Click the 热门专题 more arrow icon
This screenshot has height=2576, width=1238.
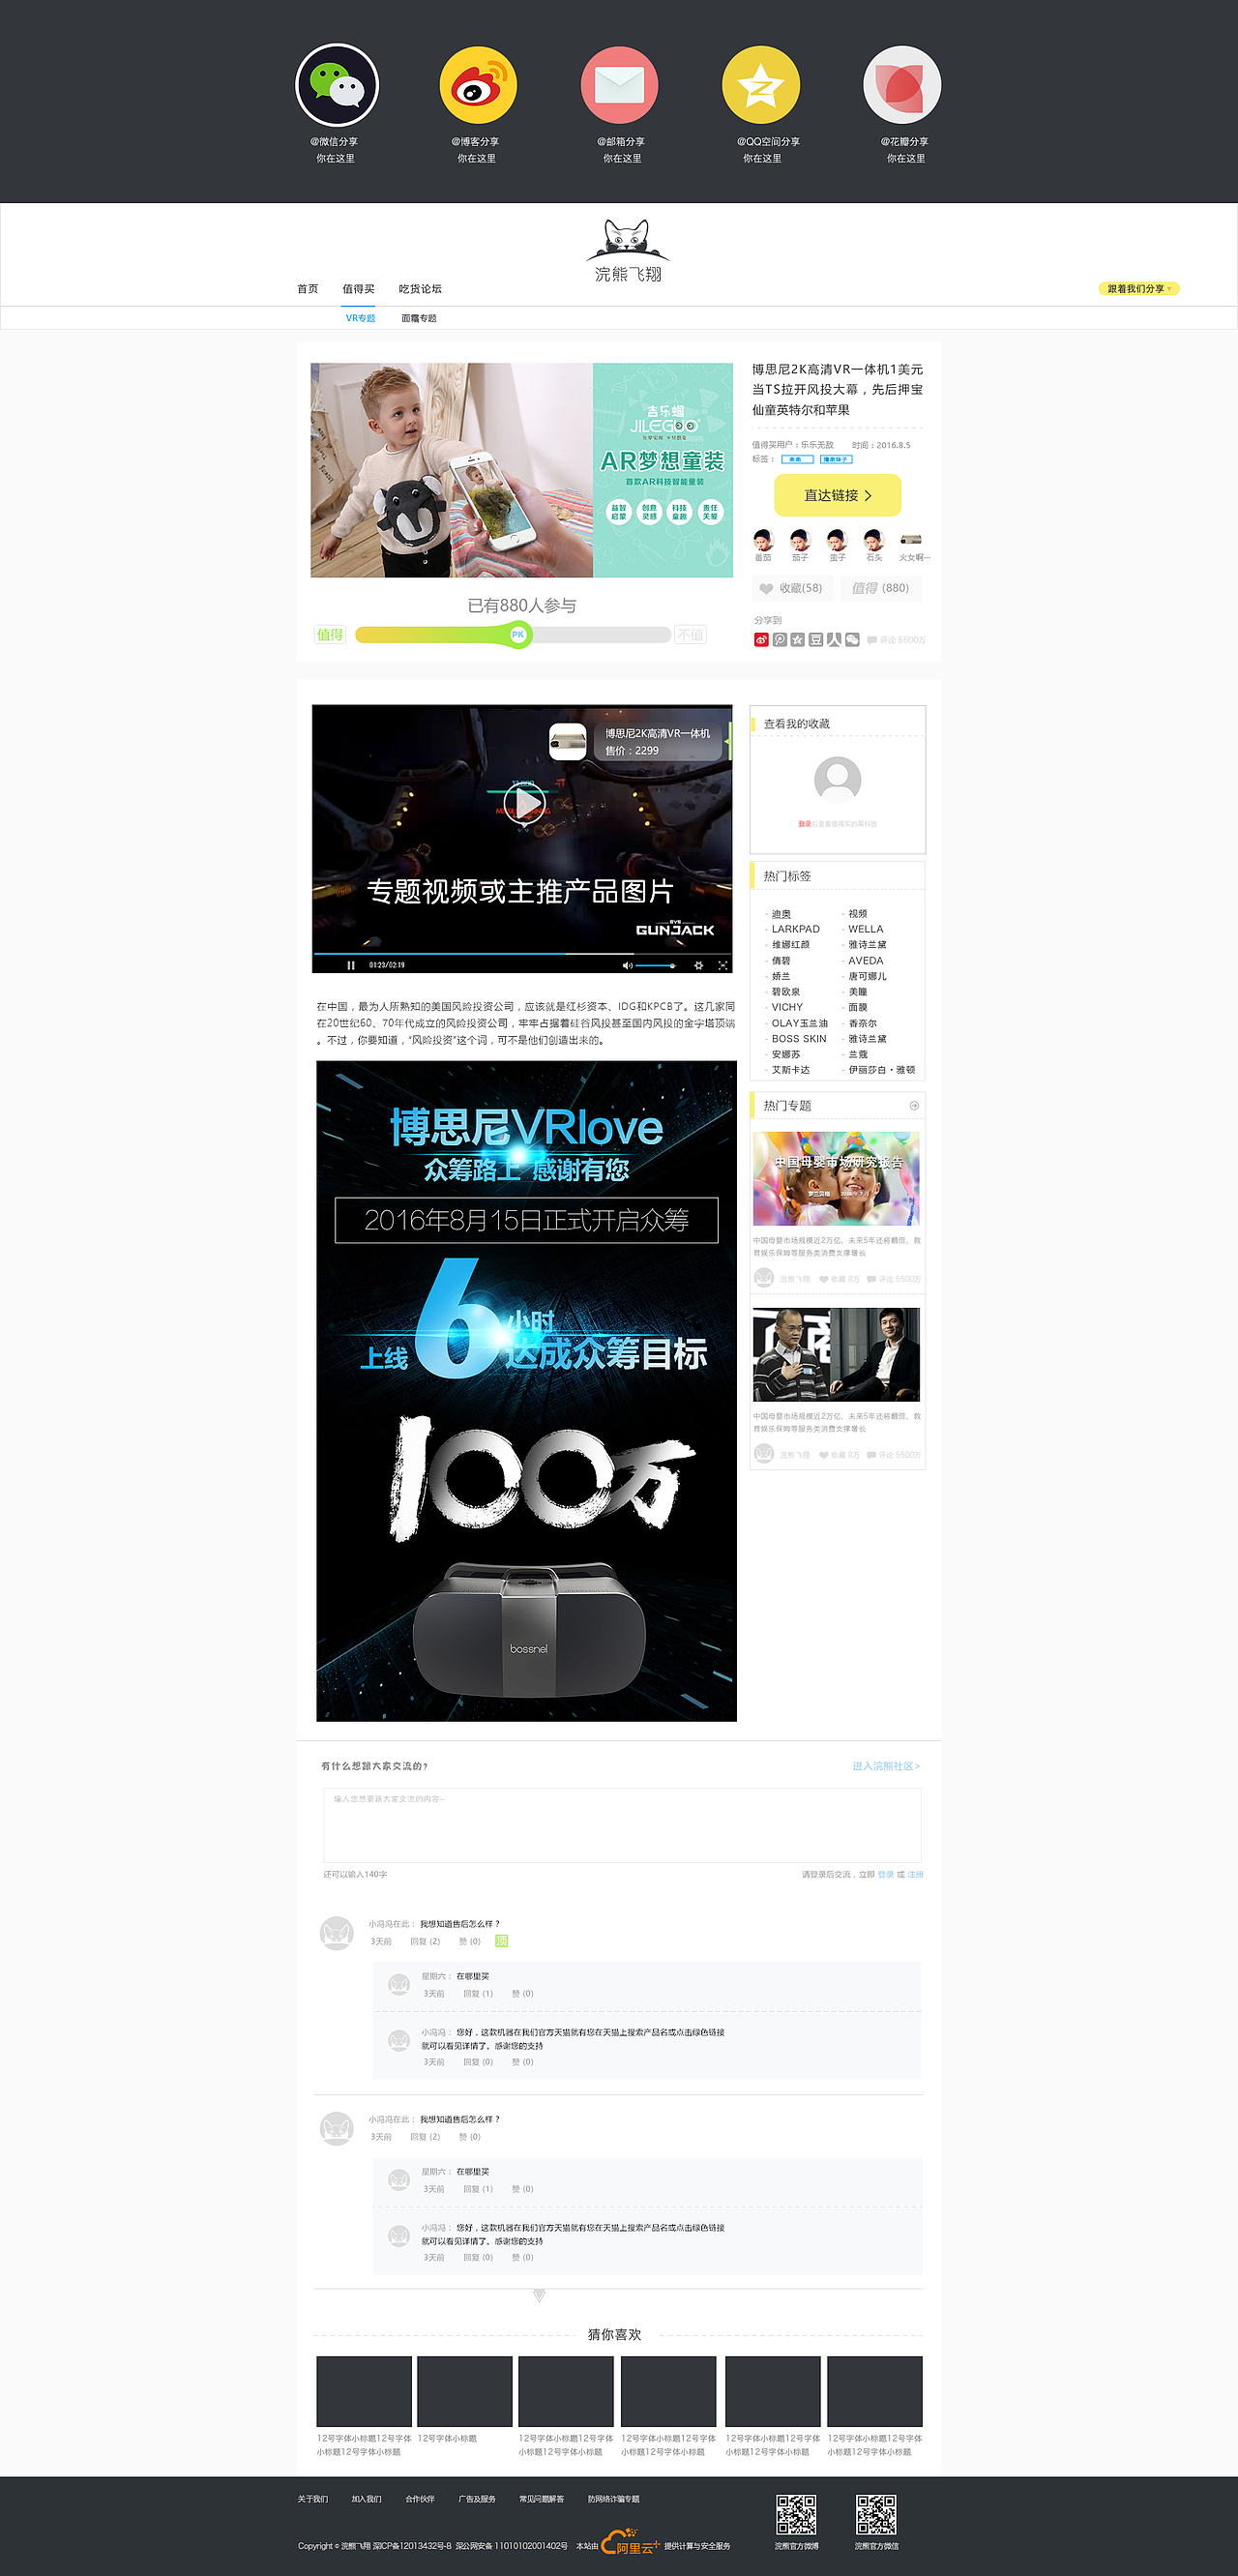coord(914,1105)
